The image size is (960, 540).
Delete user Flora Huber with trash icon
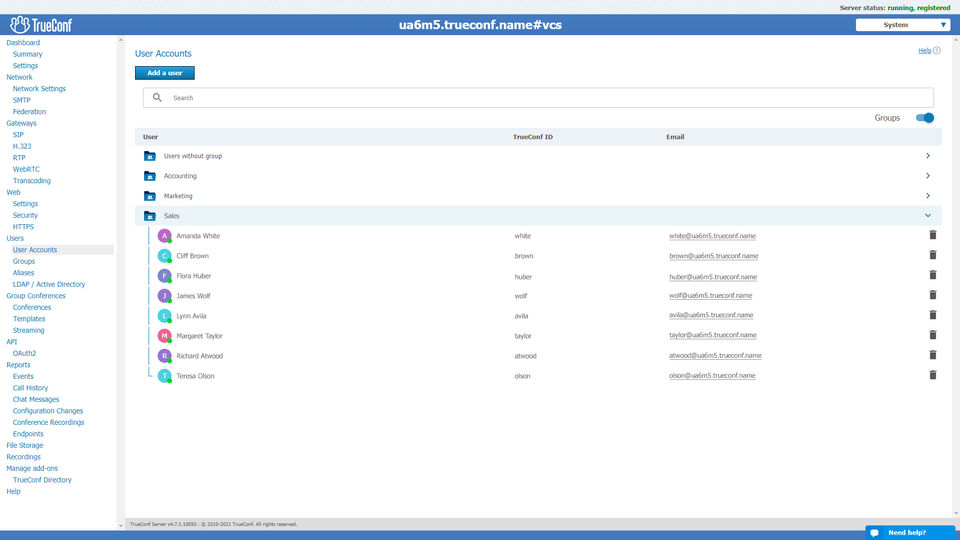(932, 276)
